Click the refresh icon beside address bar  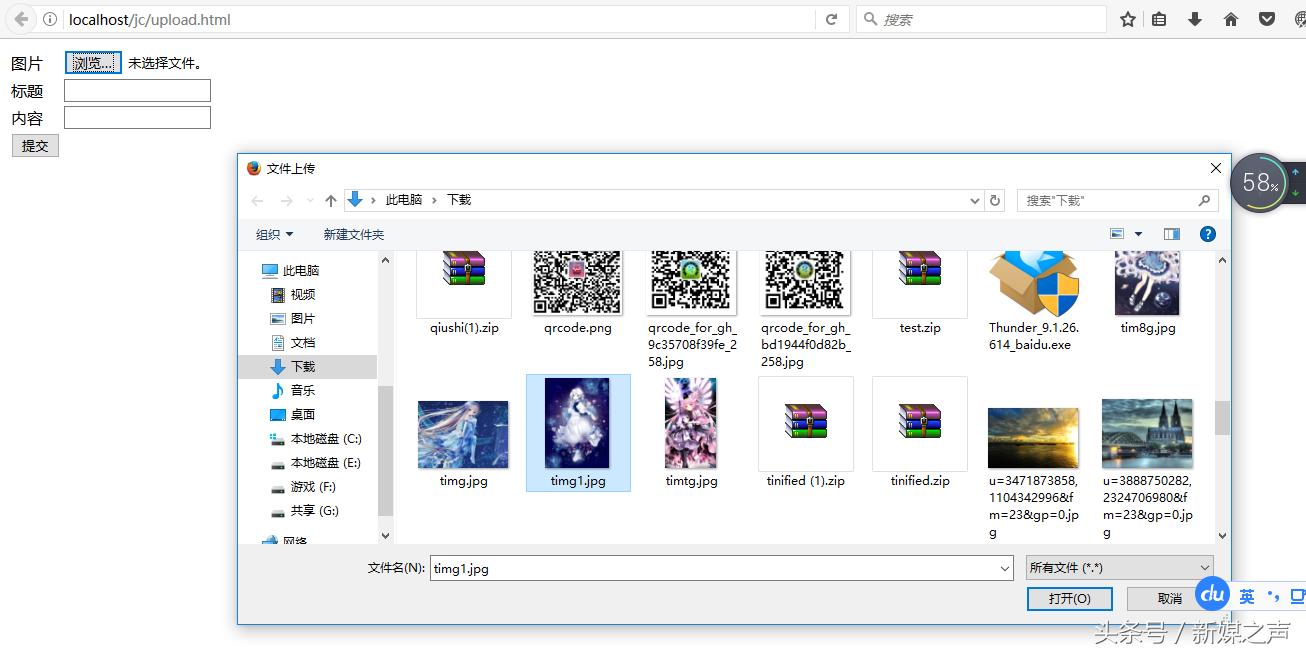[x=831, y=18]
